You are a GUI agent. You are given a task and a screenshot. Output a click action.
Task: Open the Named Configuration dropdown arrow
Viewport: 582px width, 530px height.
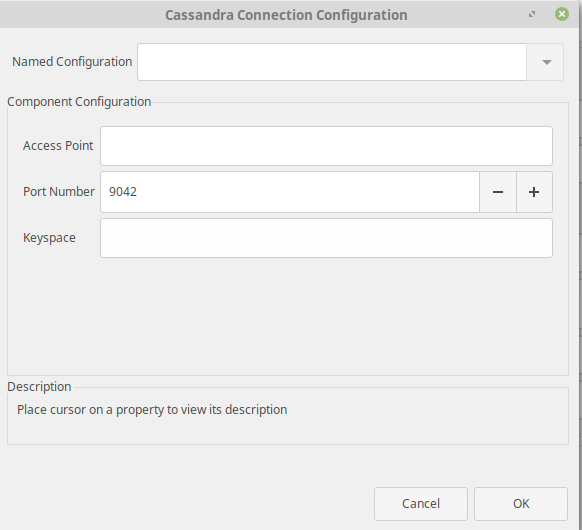point(545,62)
